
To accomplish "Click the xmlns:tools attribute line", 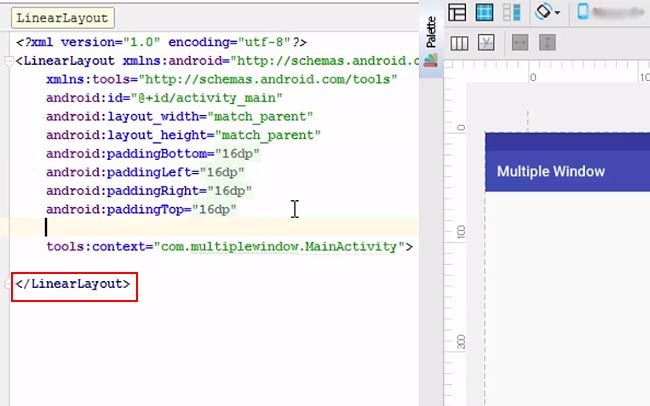I will 222,79.
